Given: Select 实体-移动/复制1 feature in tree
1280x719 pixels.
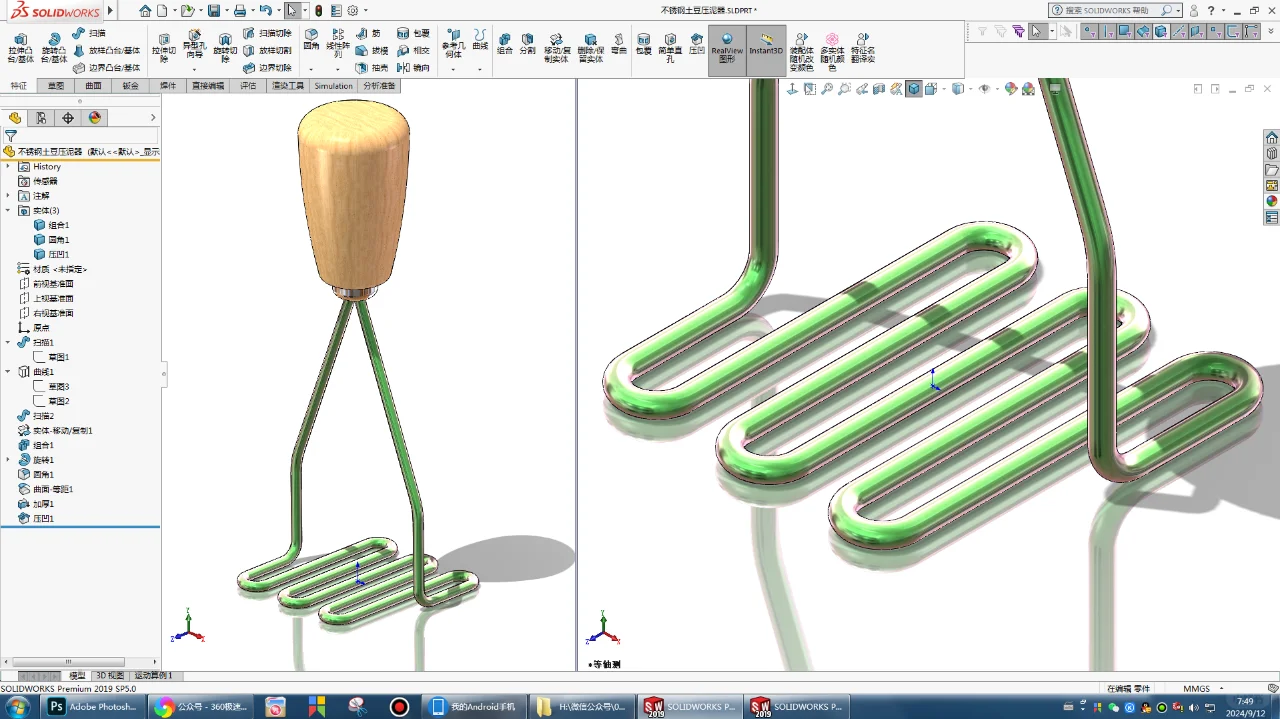Looking at the screenshot, I should pos(55,431).
